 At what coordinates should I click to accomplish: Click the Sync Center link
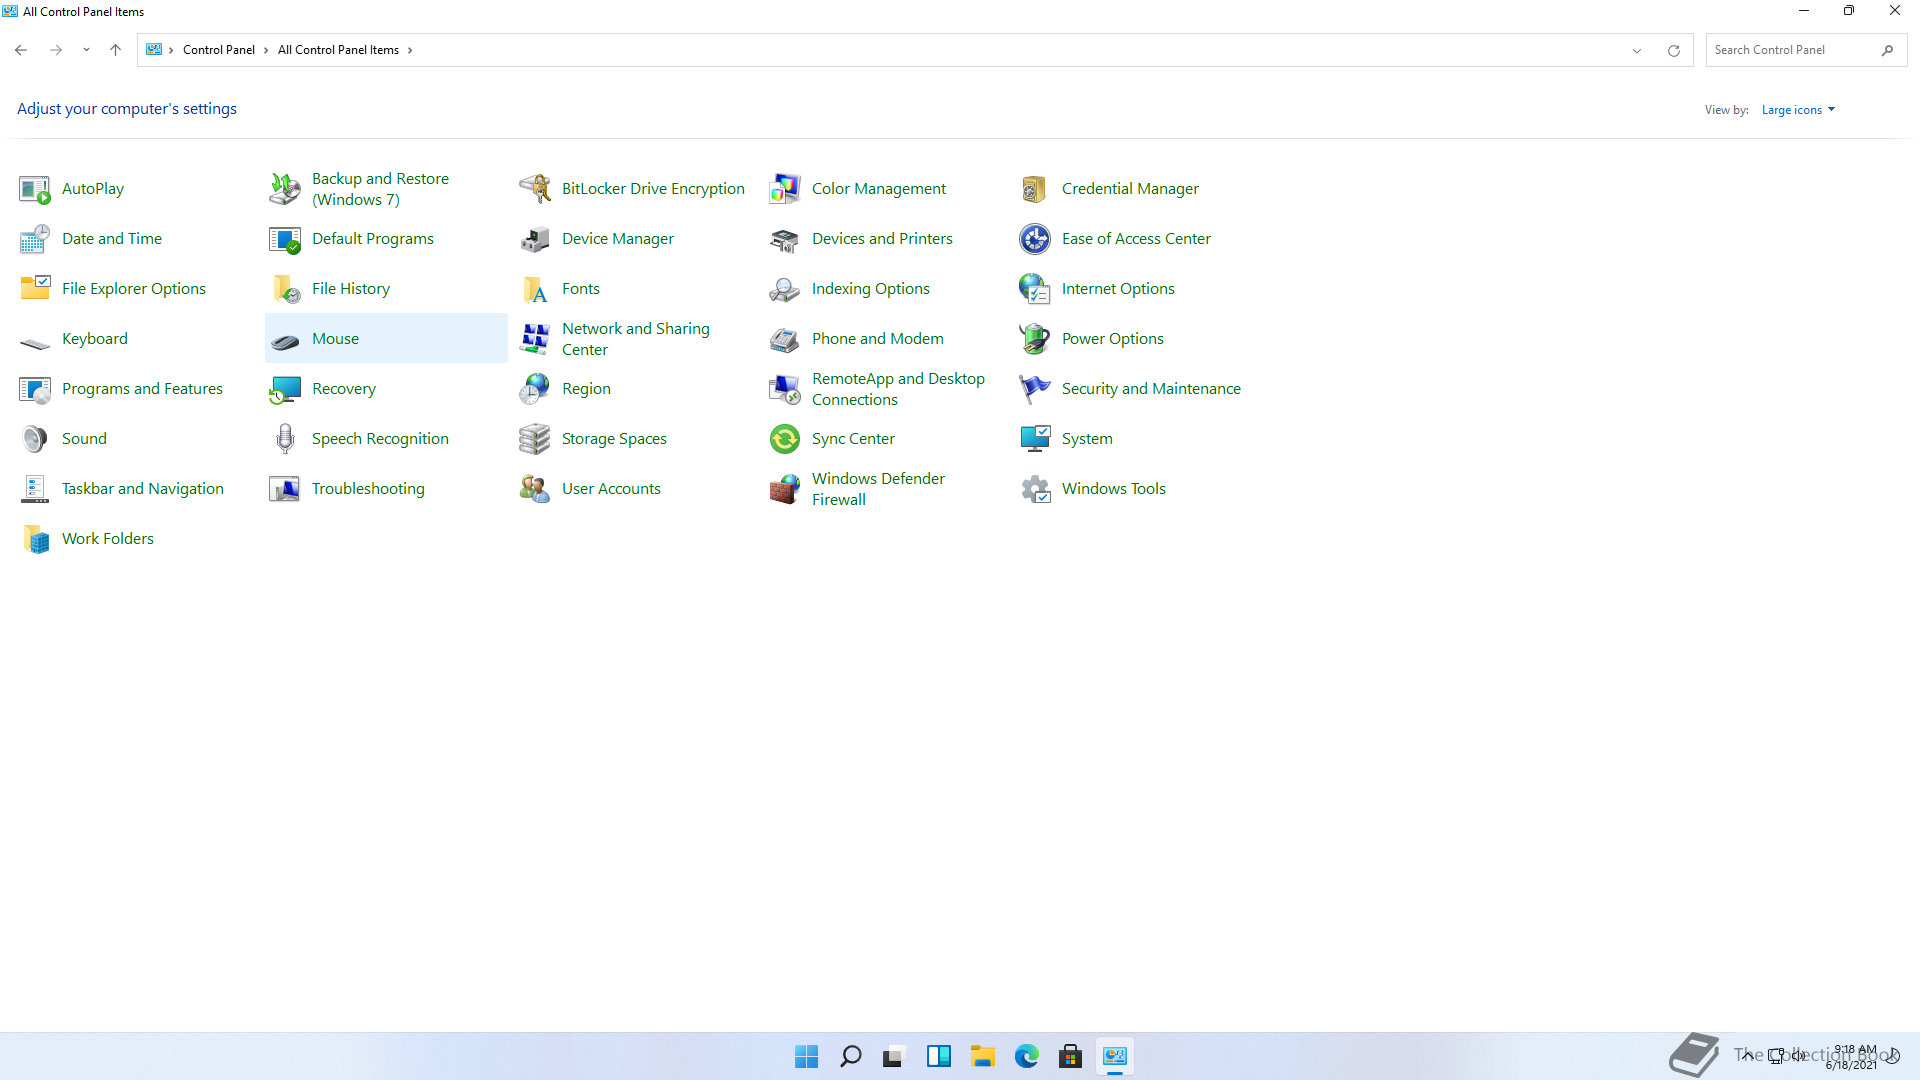click(853, 438)
